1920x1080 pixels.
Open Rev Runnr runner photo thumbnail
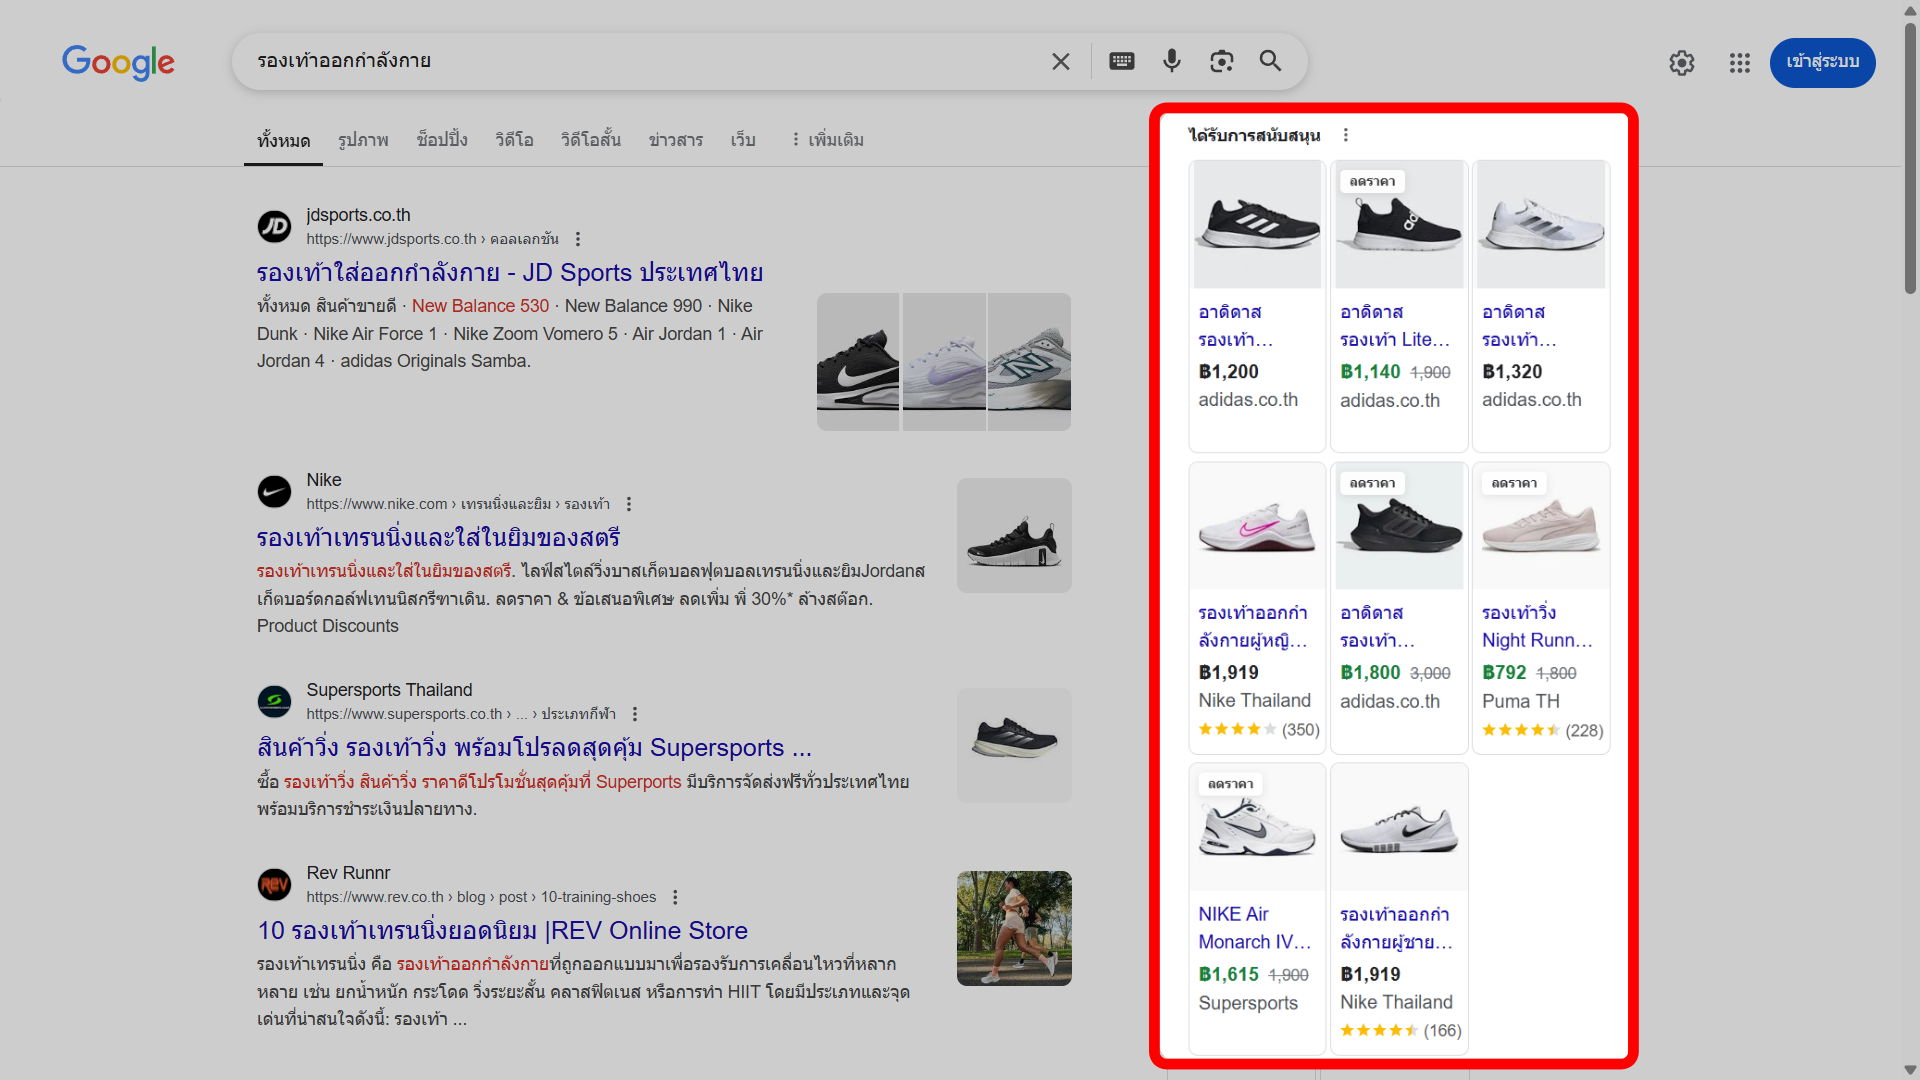(1014, 929)
